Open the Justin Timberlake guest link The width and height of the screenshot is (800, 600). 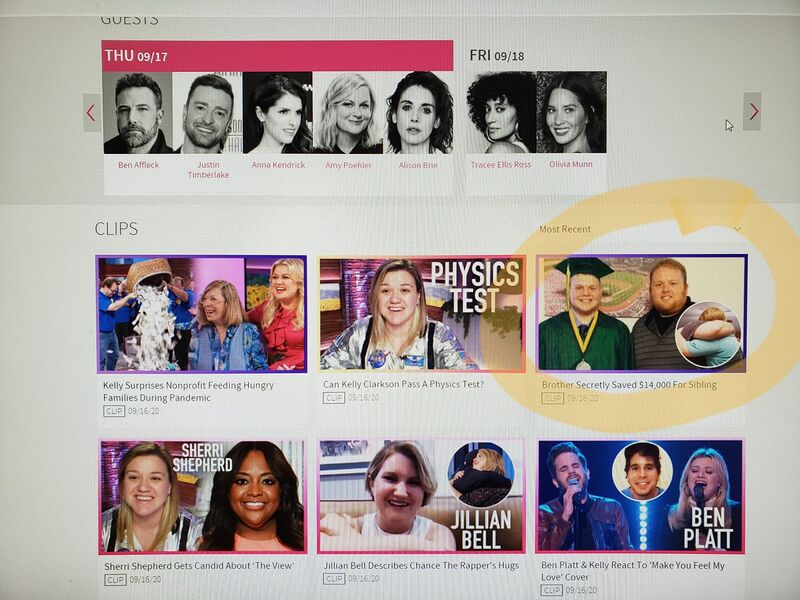click(x=208, y=169)
